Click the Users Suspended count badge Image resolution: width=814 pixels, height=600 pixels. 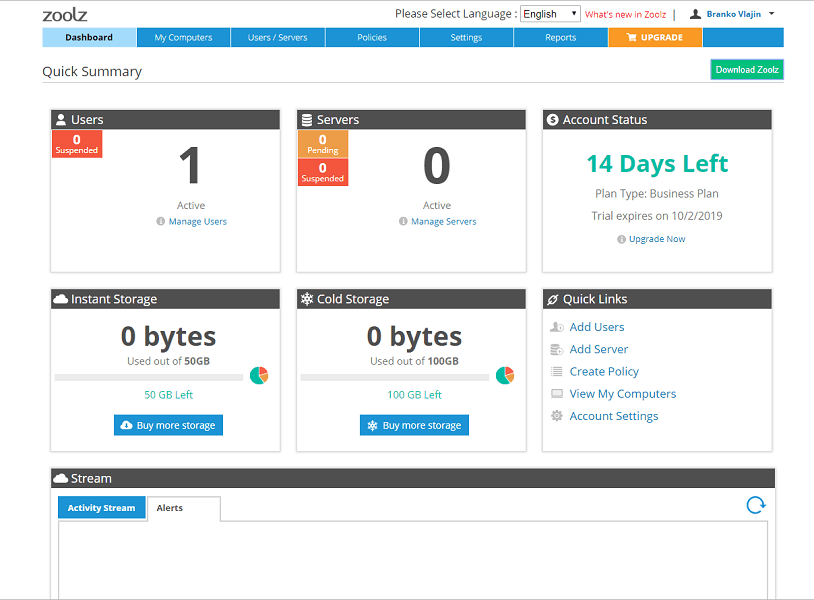point(77,144)
